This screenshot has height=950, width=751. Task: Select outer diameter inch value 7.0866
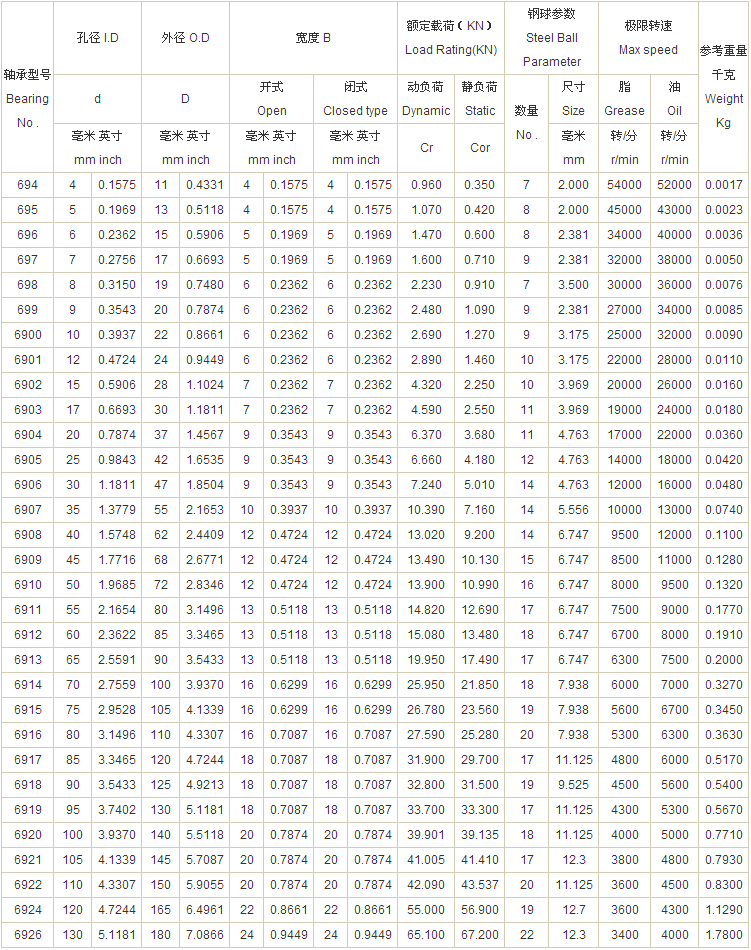point(205,935)
